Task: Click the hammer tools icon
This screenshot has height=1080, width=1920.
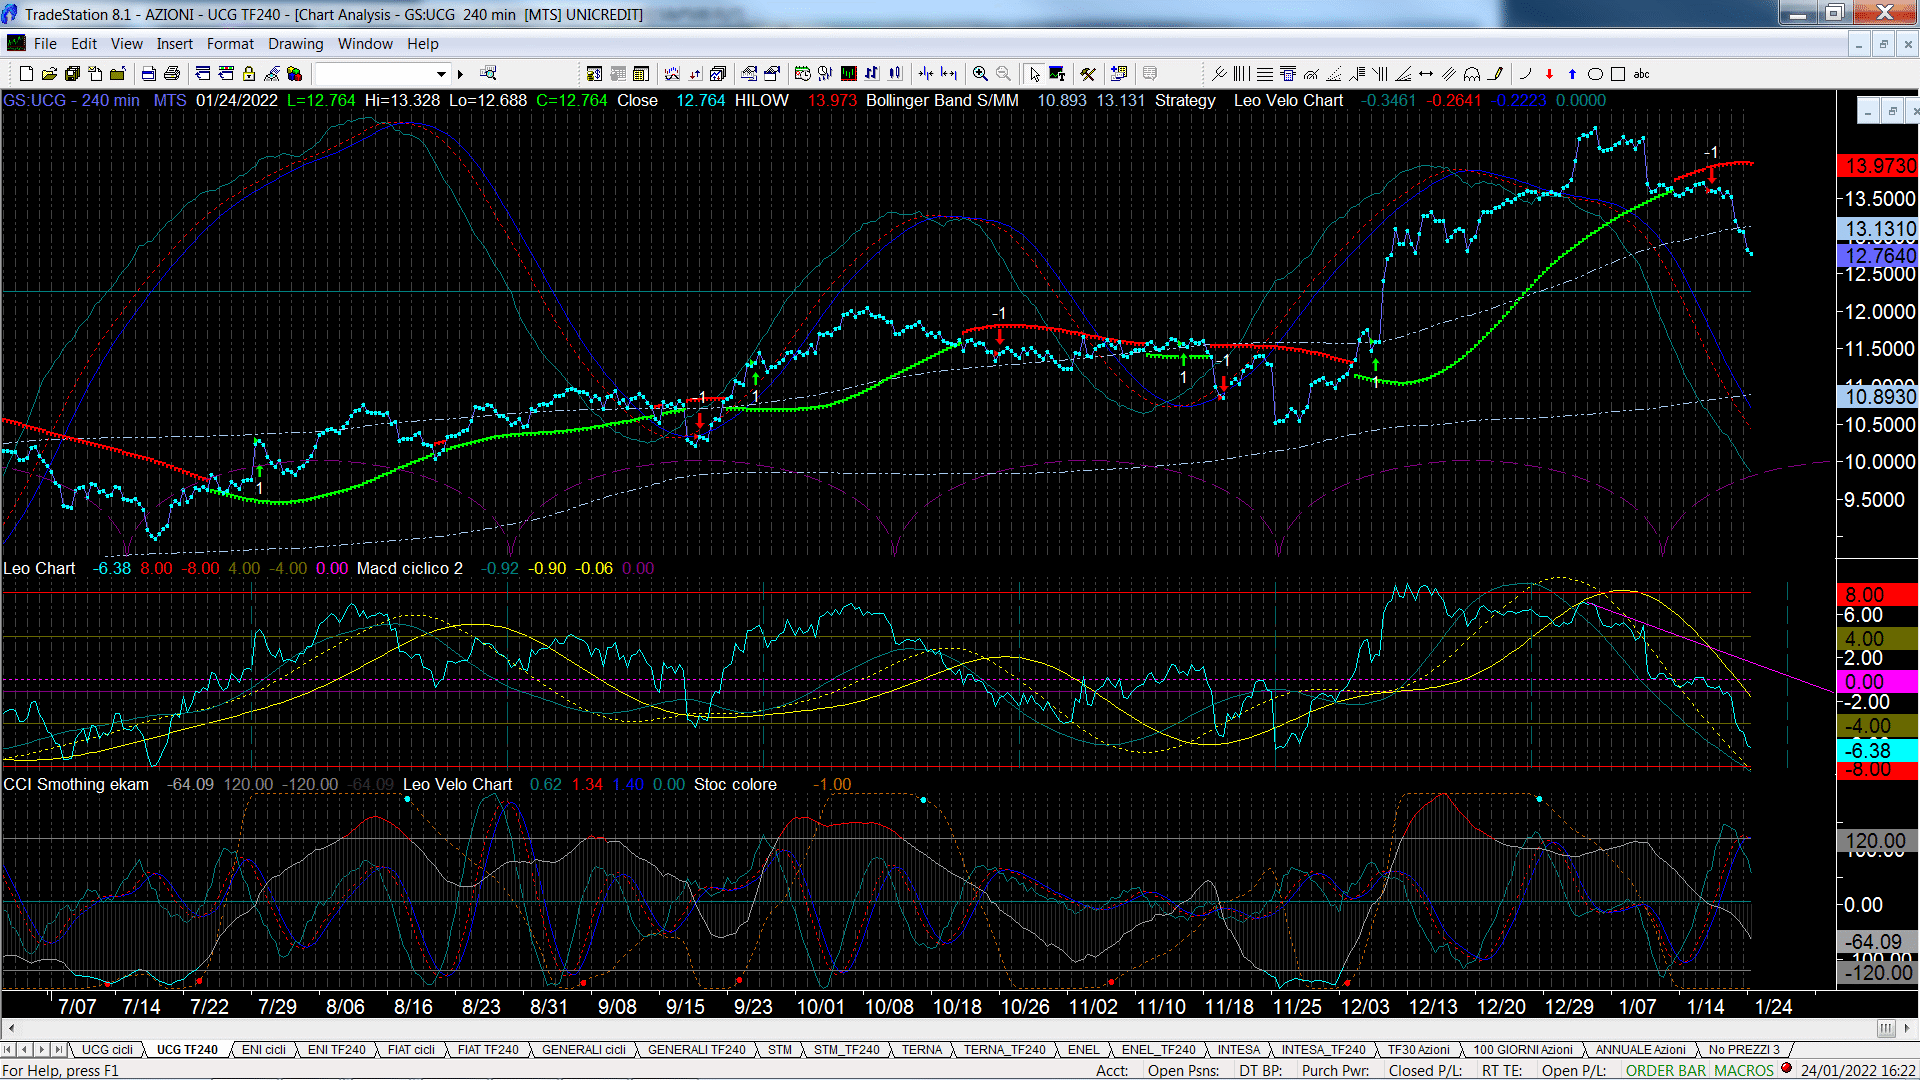Action: point(1088,74)
